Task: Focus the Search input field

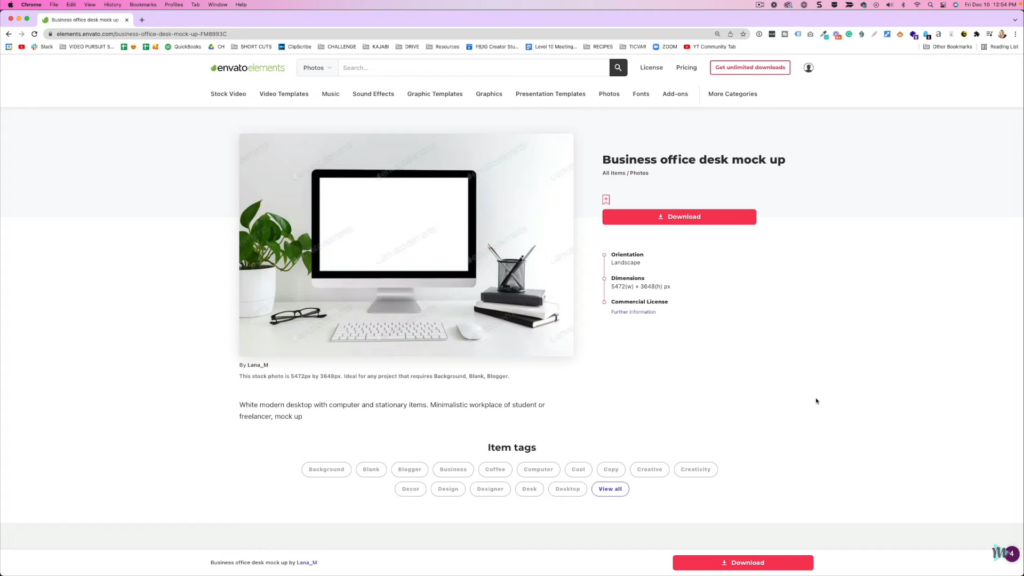Action: [x=473, y=68]
